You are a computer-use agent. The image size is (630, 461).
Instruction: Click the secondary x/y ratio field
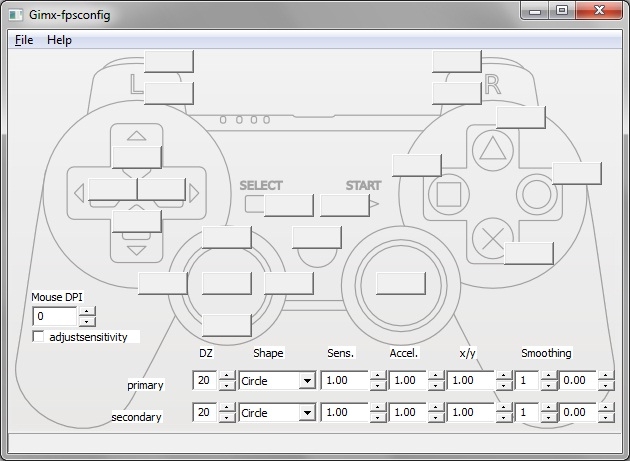click(x=471, y=412)
